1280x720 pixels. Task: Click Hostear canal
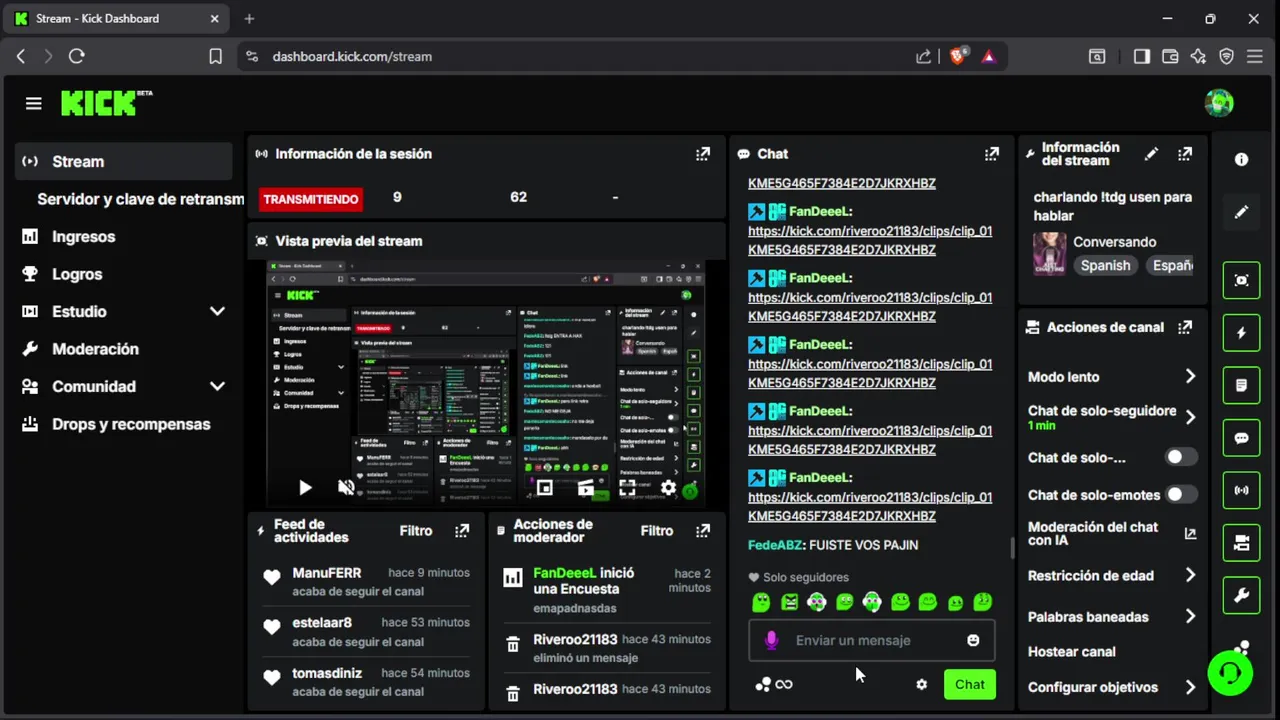tap(1072, 652)
